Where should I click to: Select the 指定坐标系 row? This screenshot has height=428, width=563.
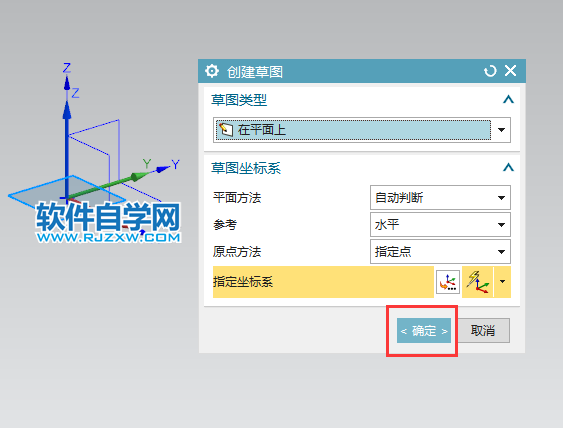[323, 282]
